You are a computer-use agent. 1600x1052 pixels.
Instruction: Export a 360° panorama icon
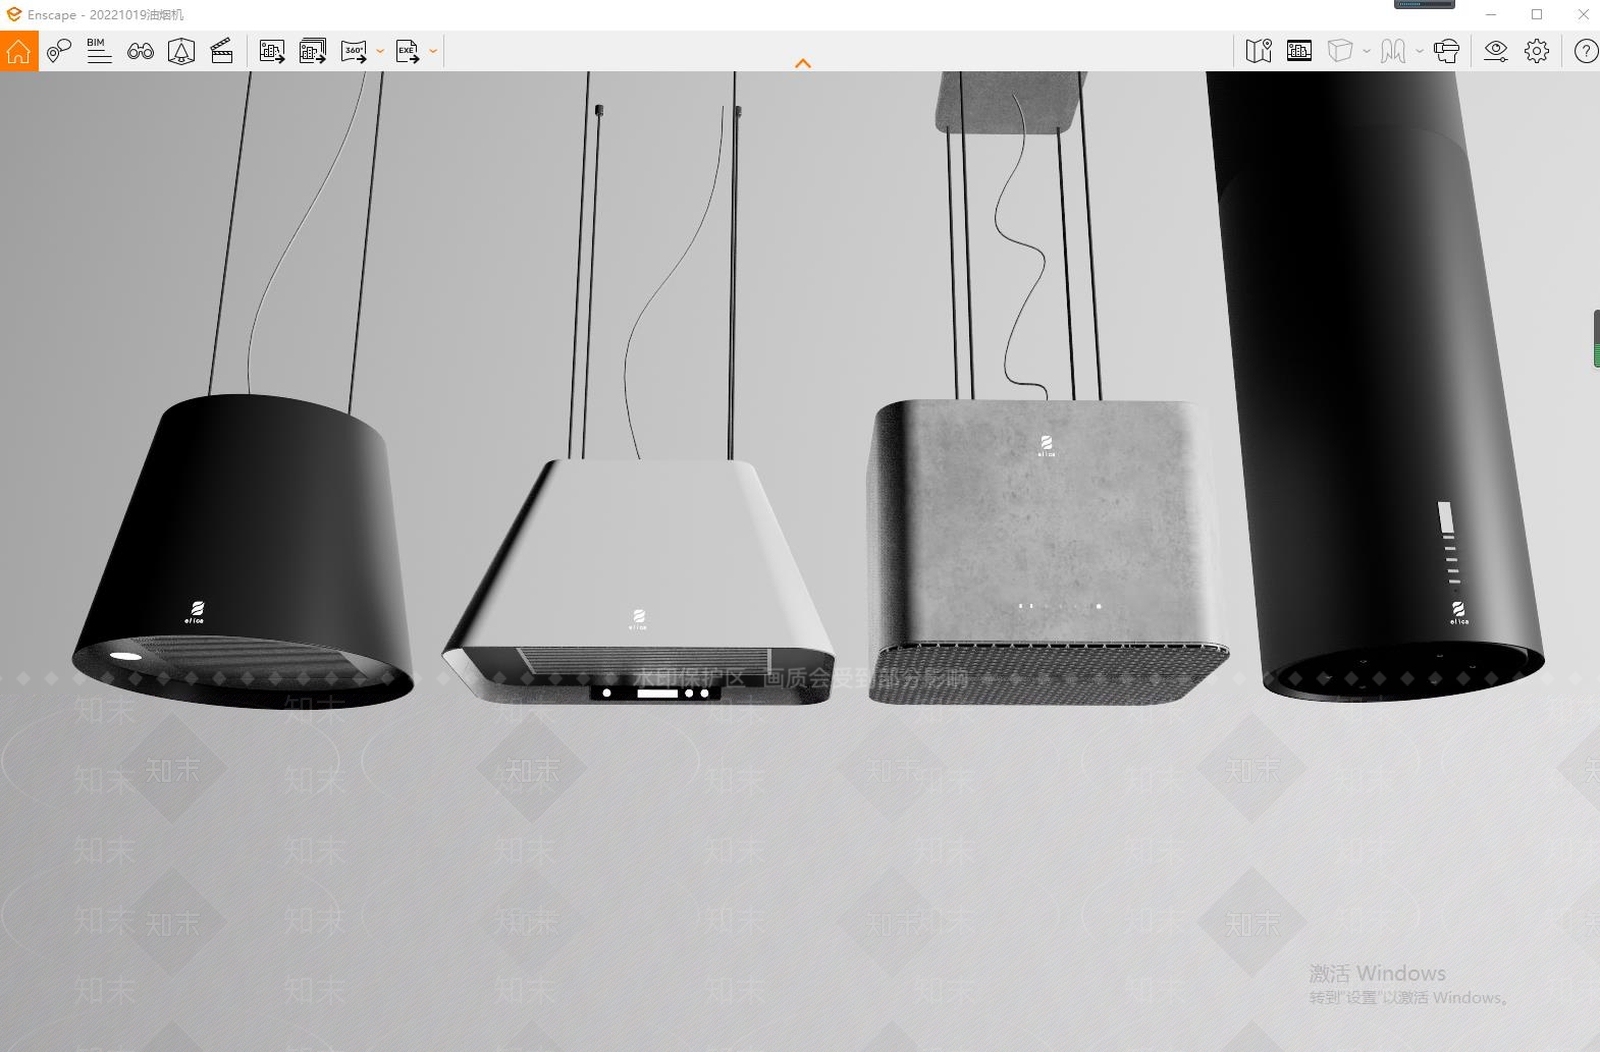[x=354, y=51]
